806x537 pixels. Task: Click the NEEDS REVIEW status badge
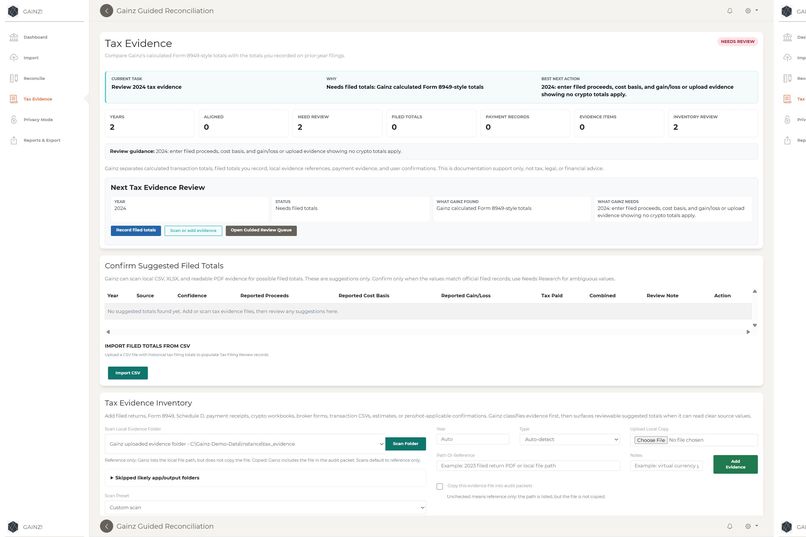tap(737, 41)
